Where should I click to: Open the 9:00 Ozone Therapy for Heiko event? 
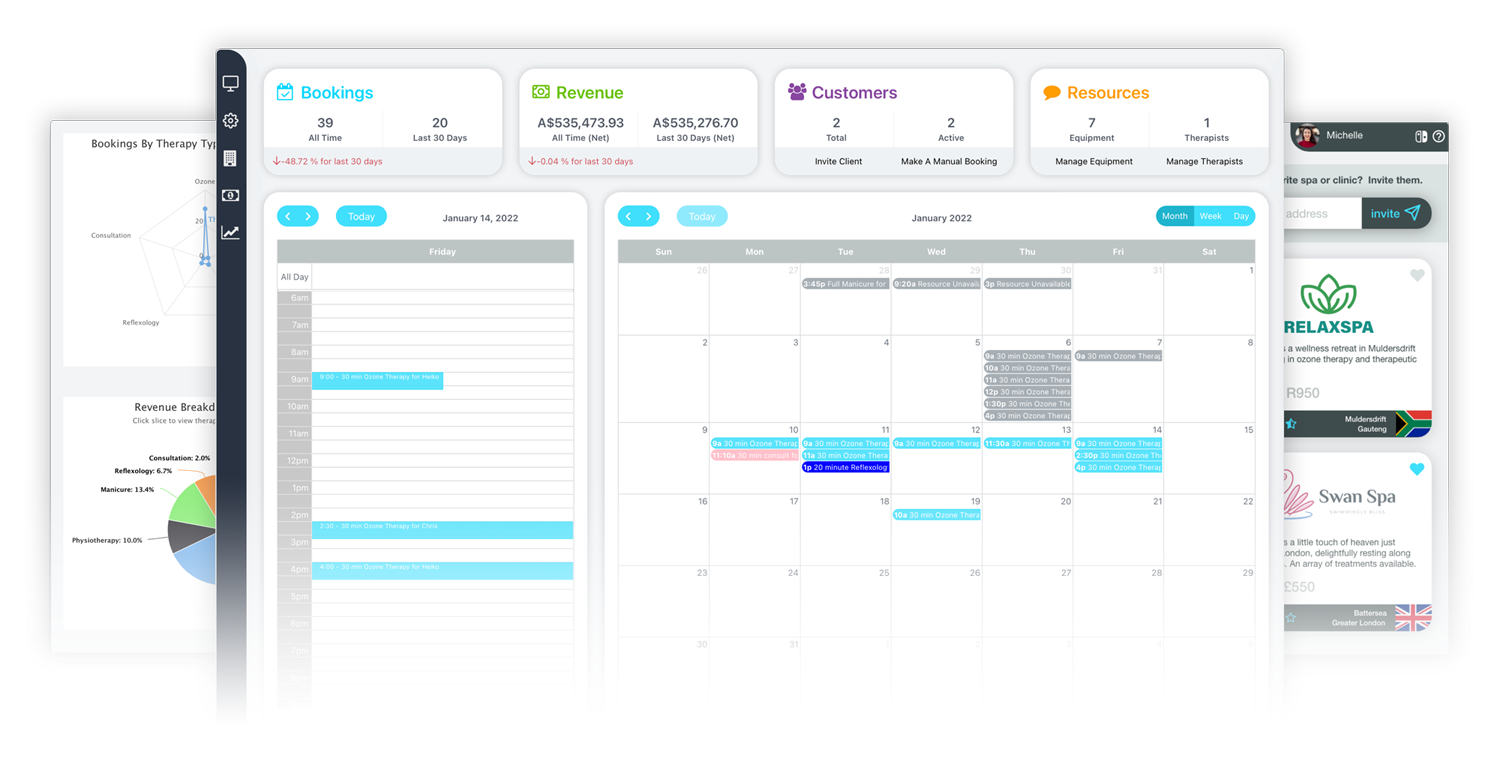click(x=377, y=380)
